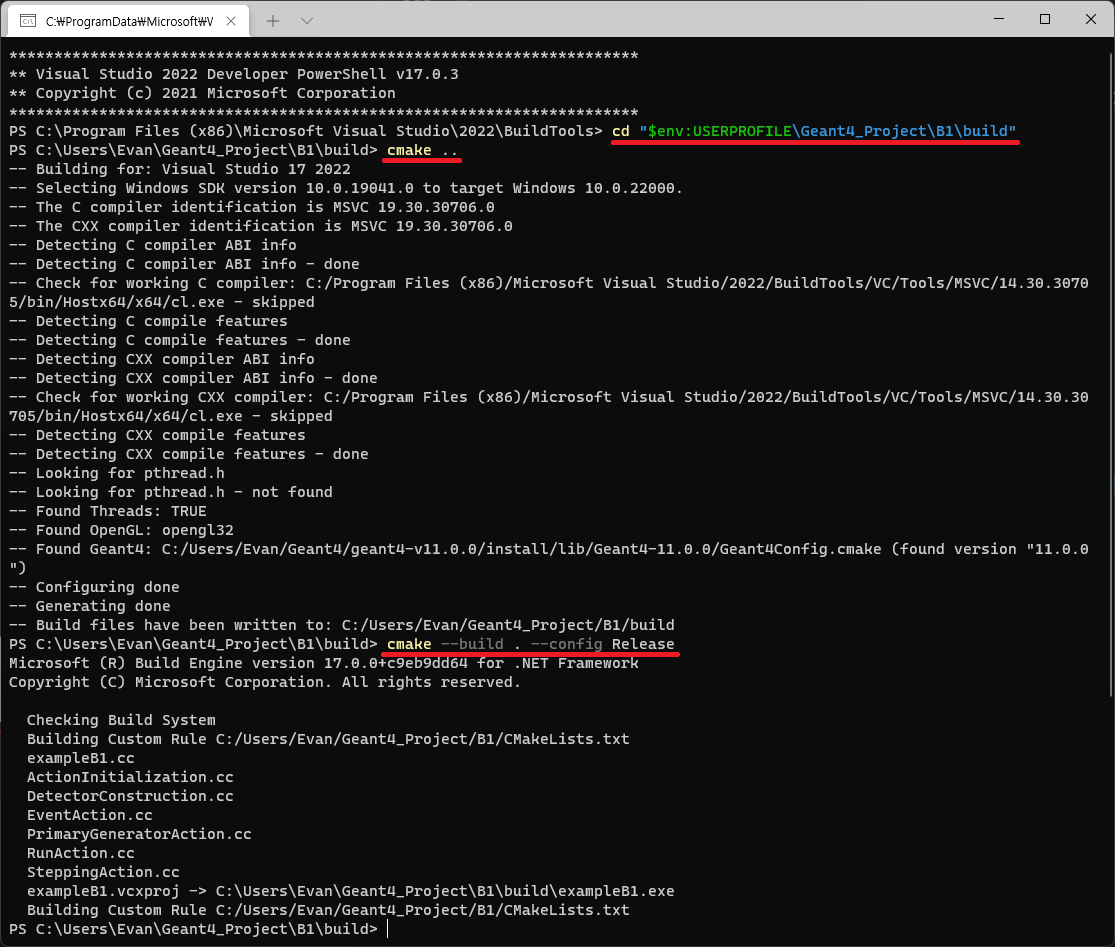Close the C:\ProgramData terminal tab
The height and width of the screenshot is (947, 1115).
(x=230, y=20)
